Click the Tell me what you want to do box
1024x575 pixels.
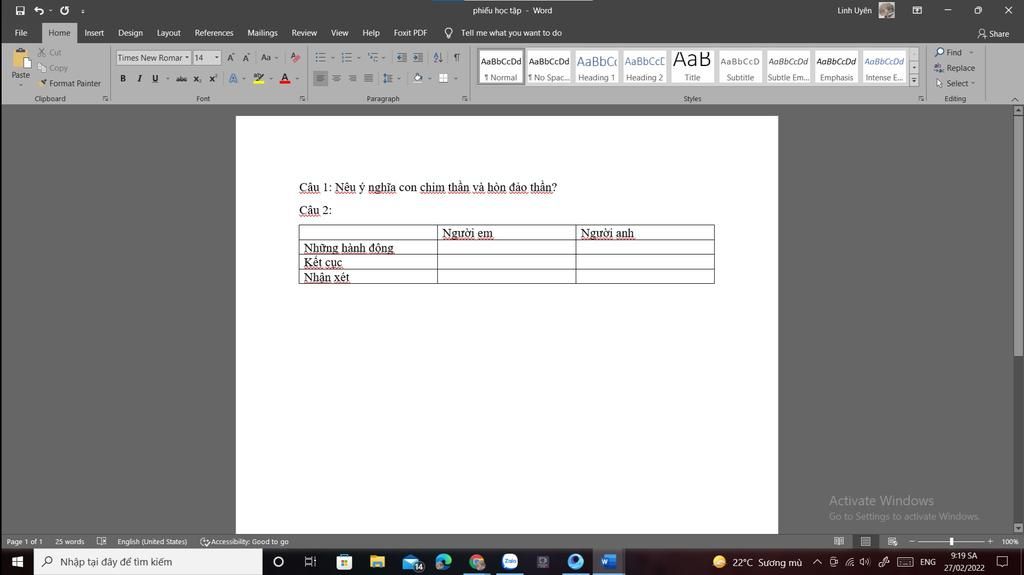click(x=511, y=33)
